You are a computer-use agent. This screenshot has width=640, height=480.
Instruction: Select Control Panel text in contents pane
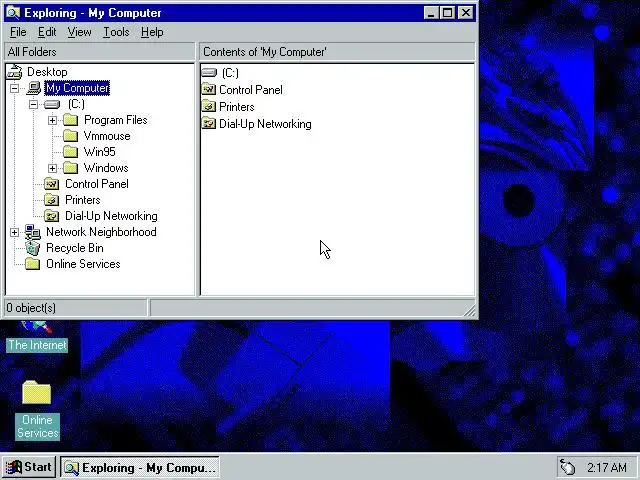pyautogui.click(x=251, y=90)
